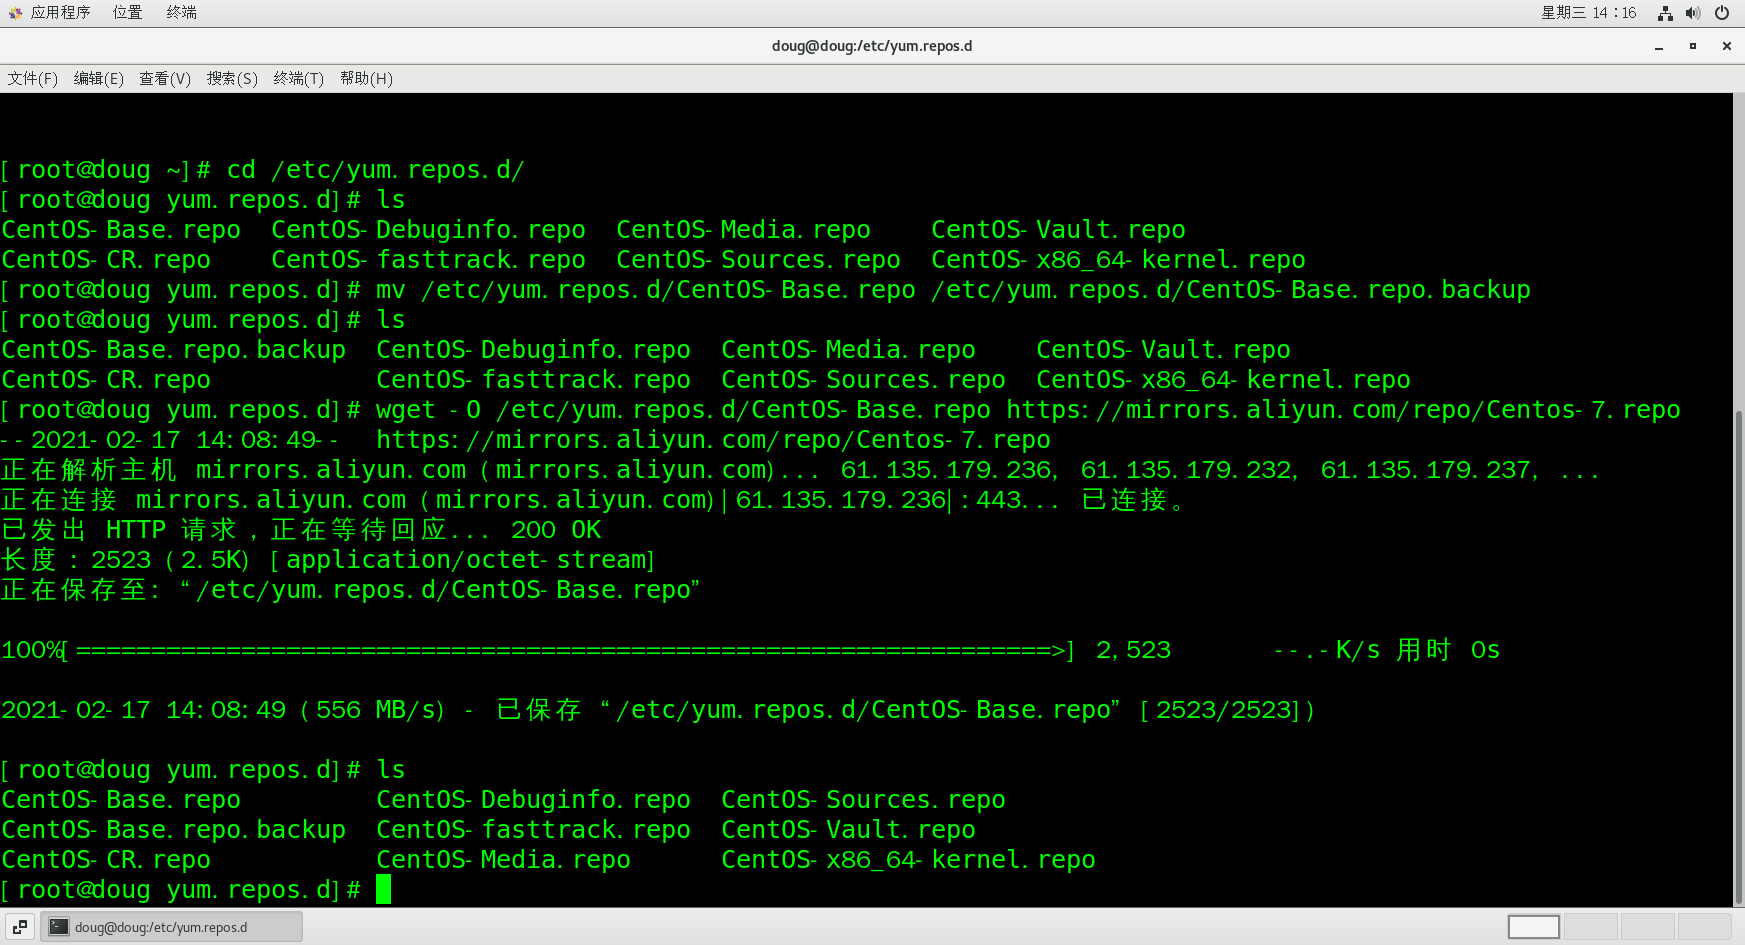Click 'CentOS-fasttrack.repo' in the last ls output
The height and width of the screenshot is (945, 1745).
[533, 830]
